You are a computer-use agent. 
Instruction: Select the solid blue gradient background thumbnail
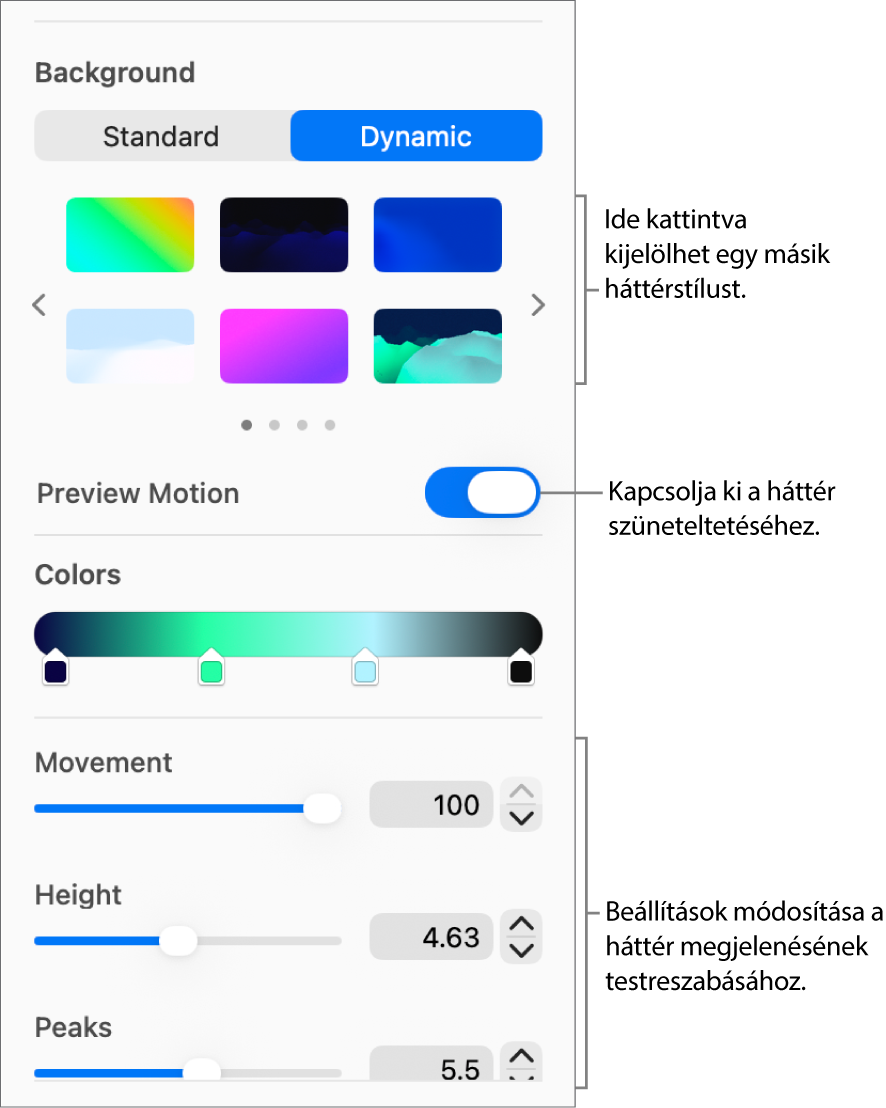click(437, 235)
